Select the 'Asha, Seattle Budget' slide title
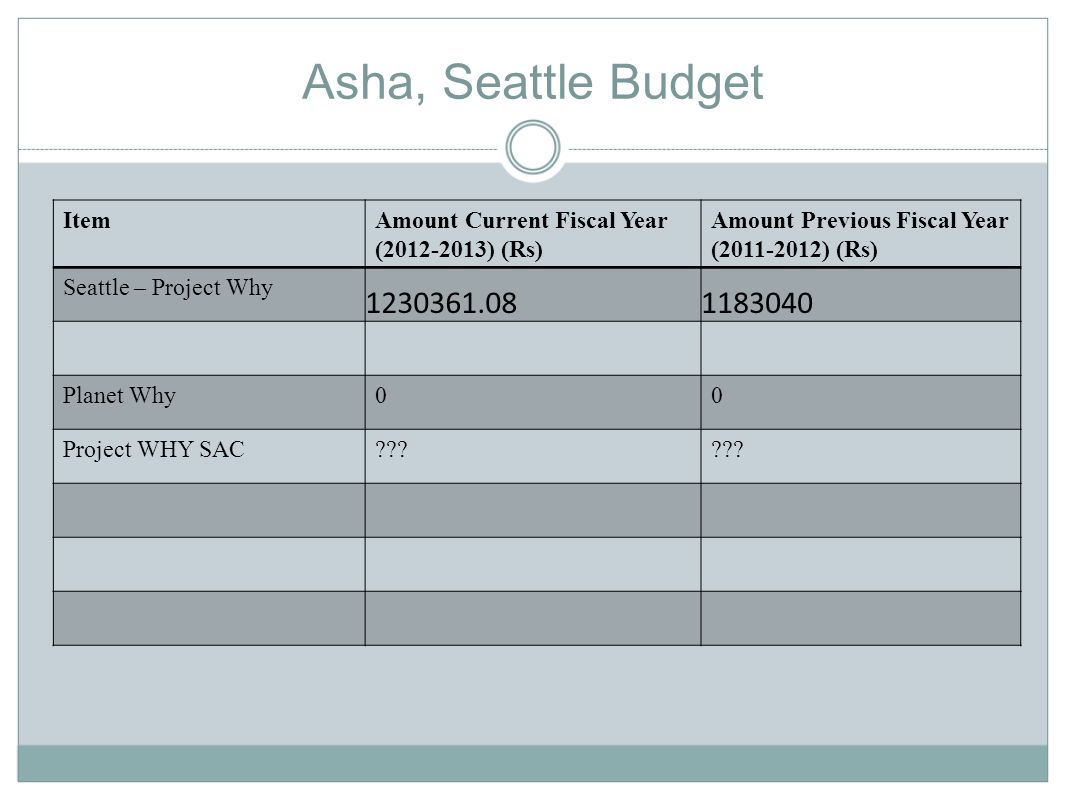 click(x=532, y=82)
